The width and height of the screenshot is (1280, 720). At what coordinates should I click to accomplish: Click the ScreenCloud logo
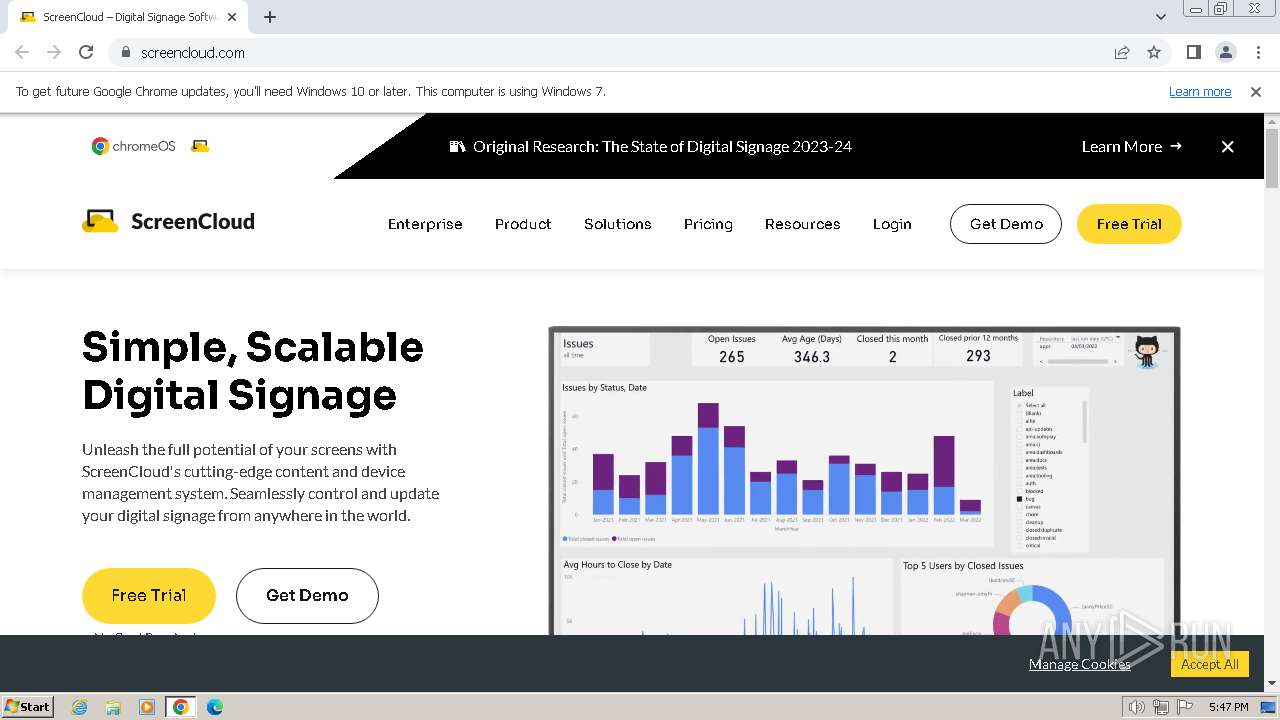pos(168,222)
